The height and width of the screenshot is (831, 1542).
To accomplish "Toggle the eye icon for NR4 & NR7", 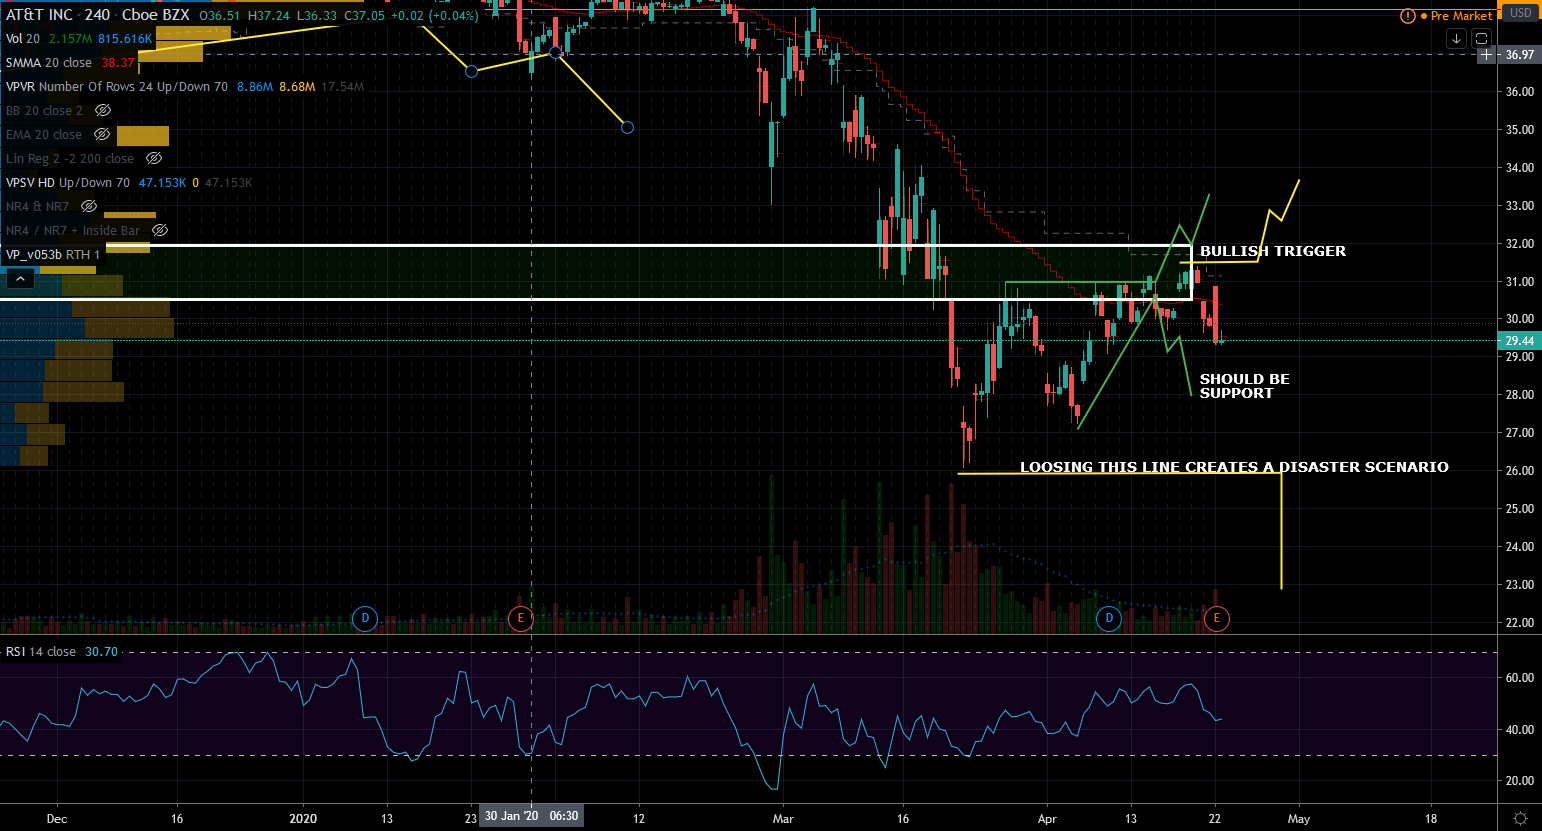I will coord(89,207).
